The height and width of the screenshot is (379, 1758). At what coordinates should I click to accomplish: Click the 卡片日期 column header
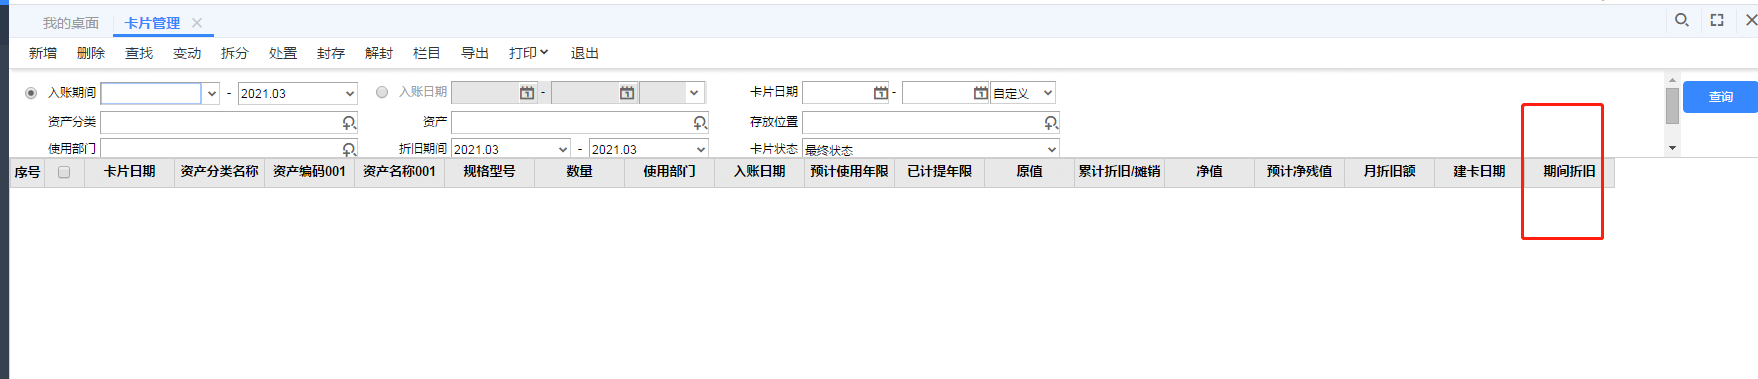tap(130, 172)
